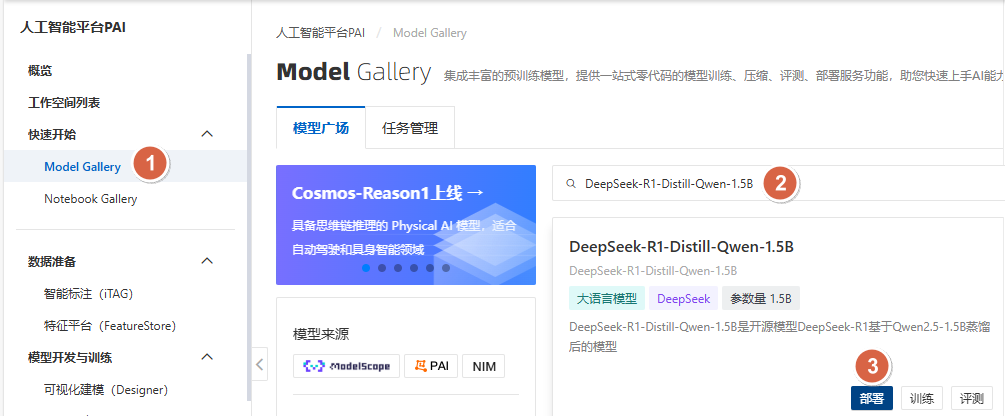Collapse the 模型开发与训练 section chevron
The image size is (1005, 416).
tap(206, 356)
